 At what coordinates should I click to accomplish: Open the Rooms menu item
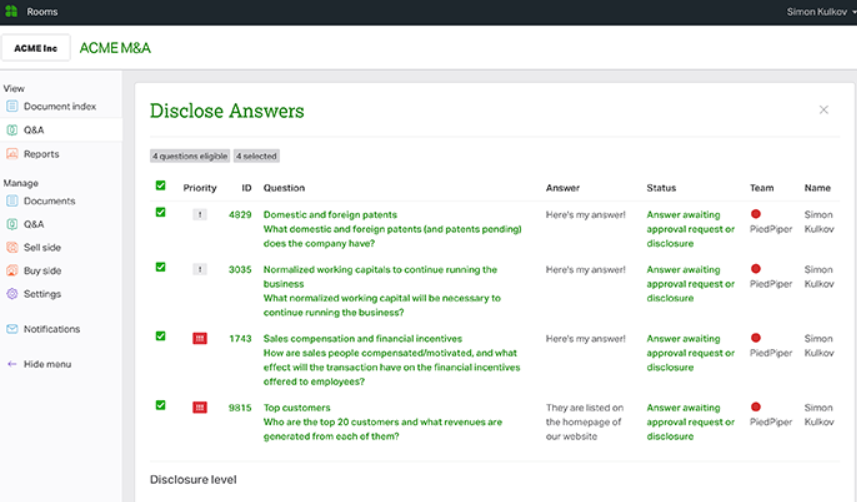(x=42, y=11)
